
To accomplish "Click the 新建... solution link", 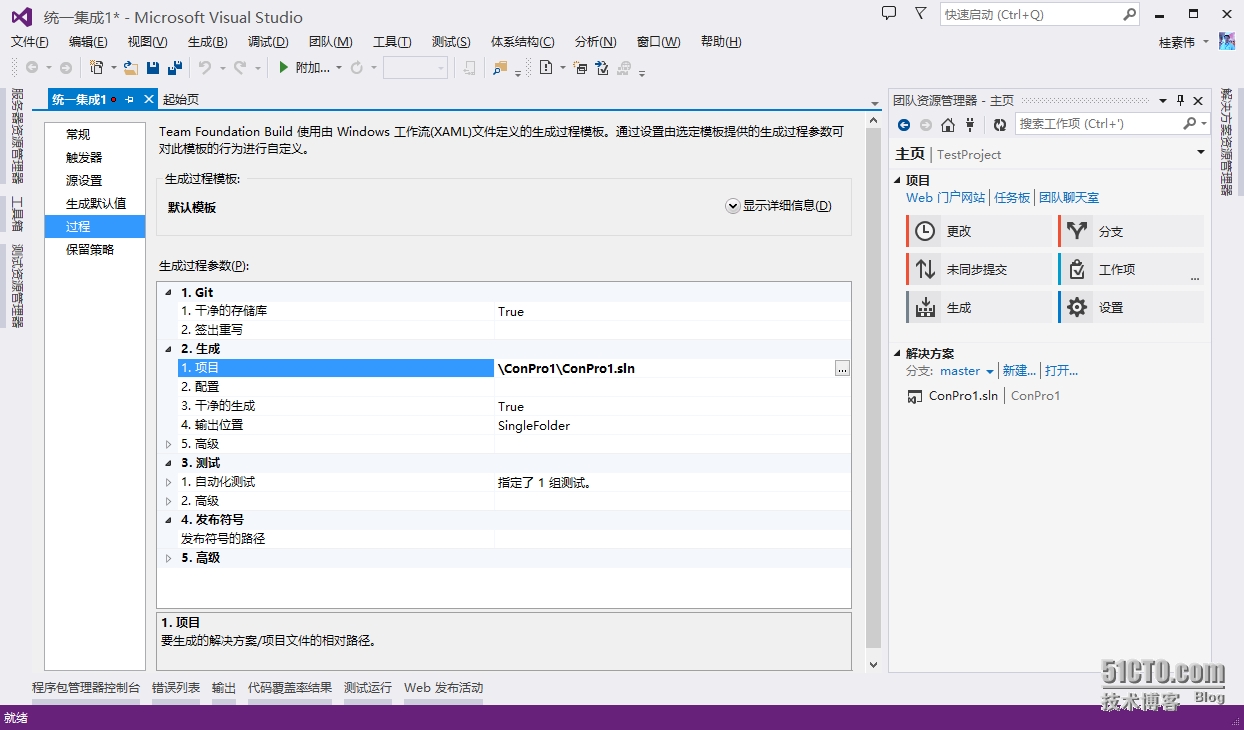I will 1019,371.
